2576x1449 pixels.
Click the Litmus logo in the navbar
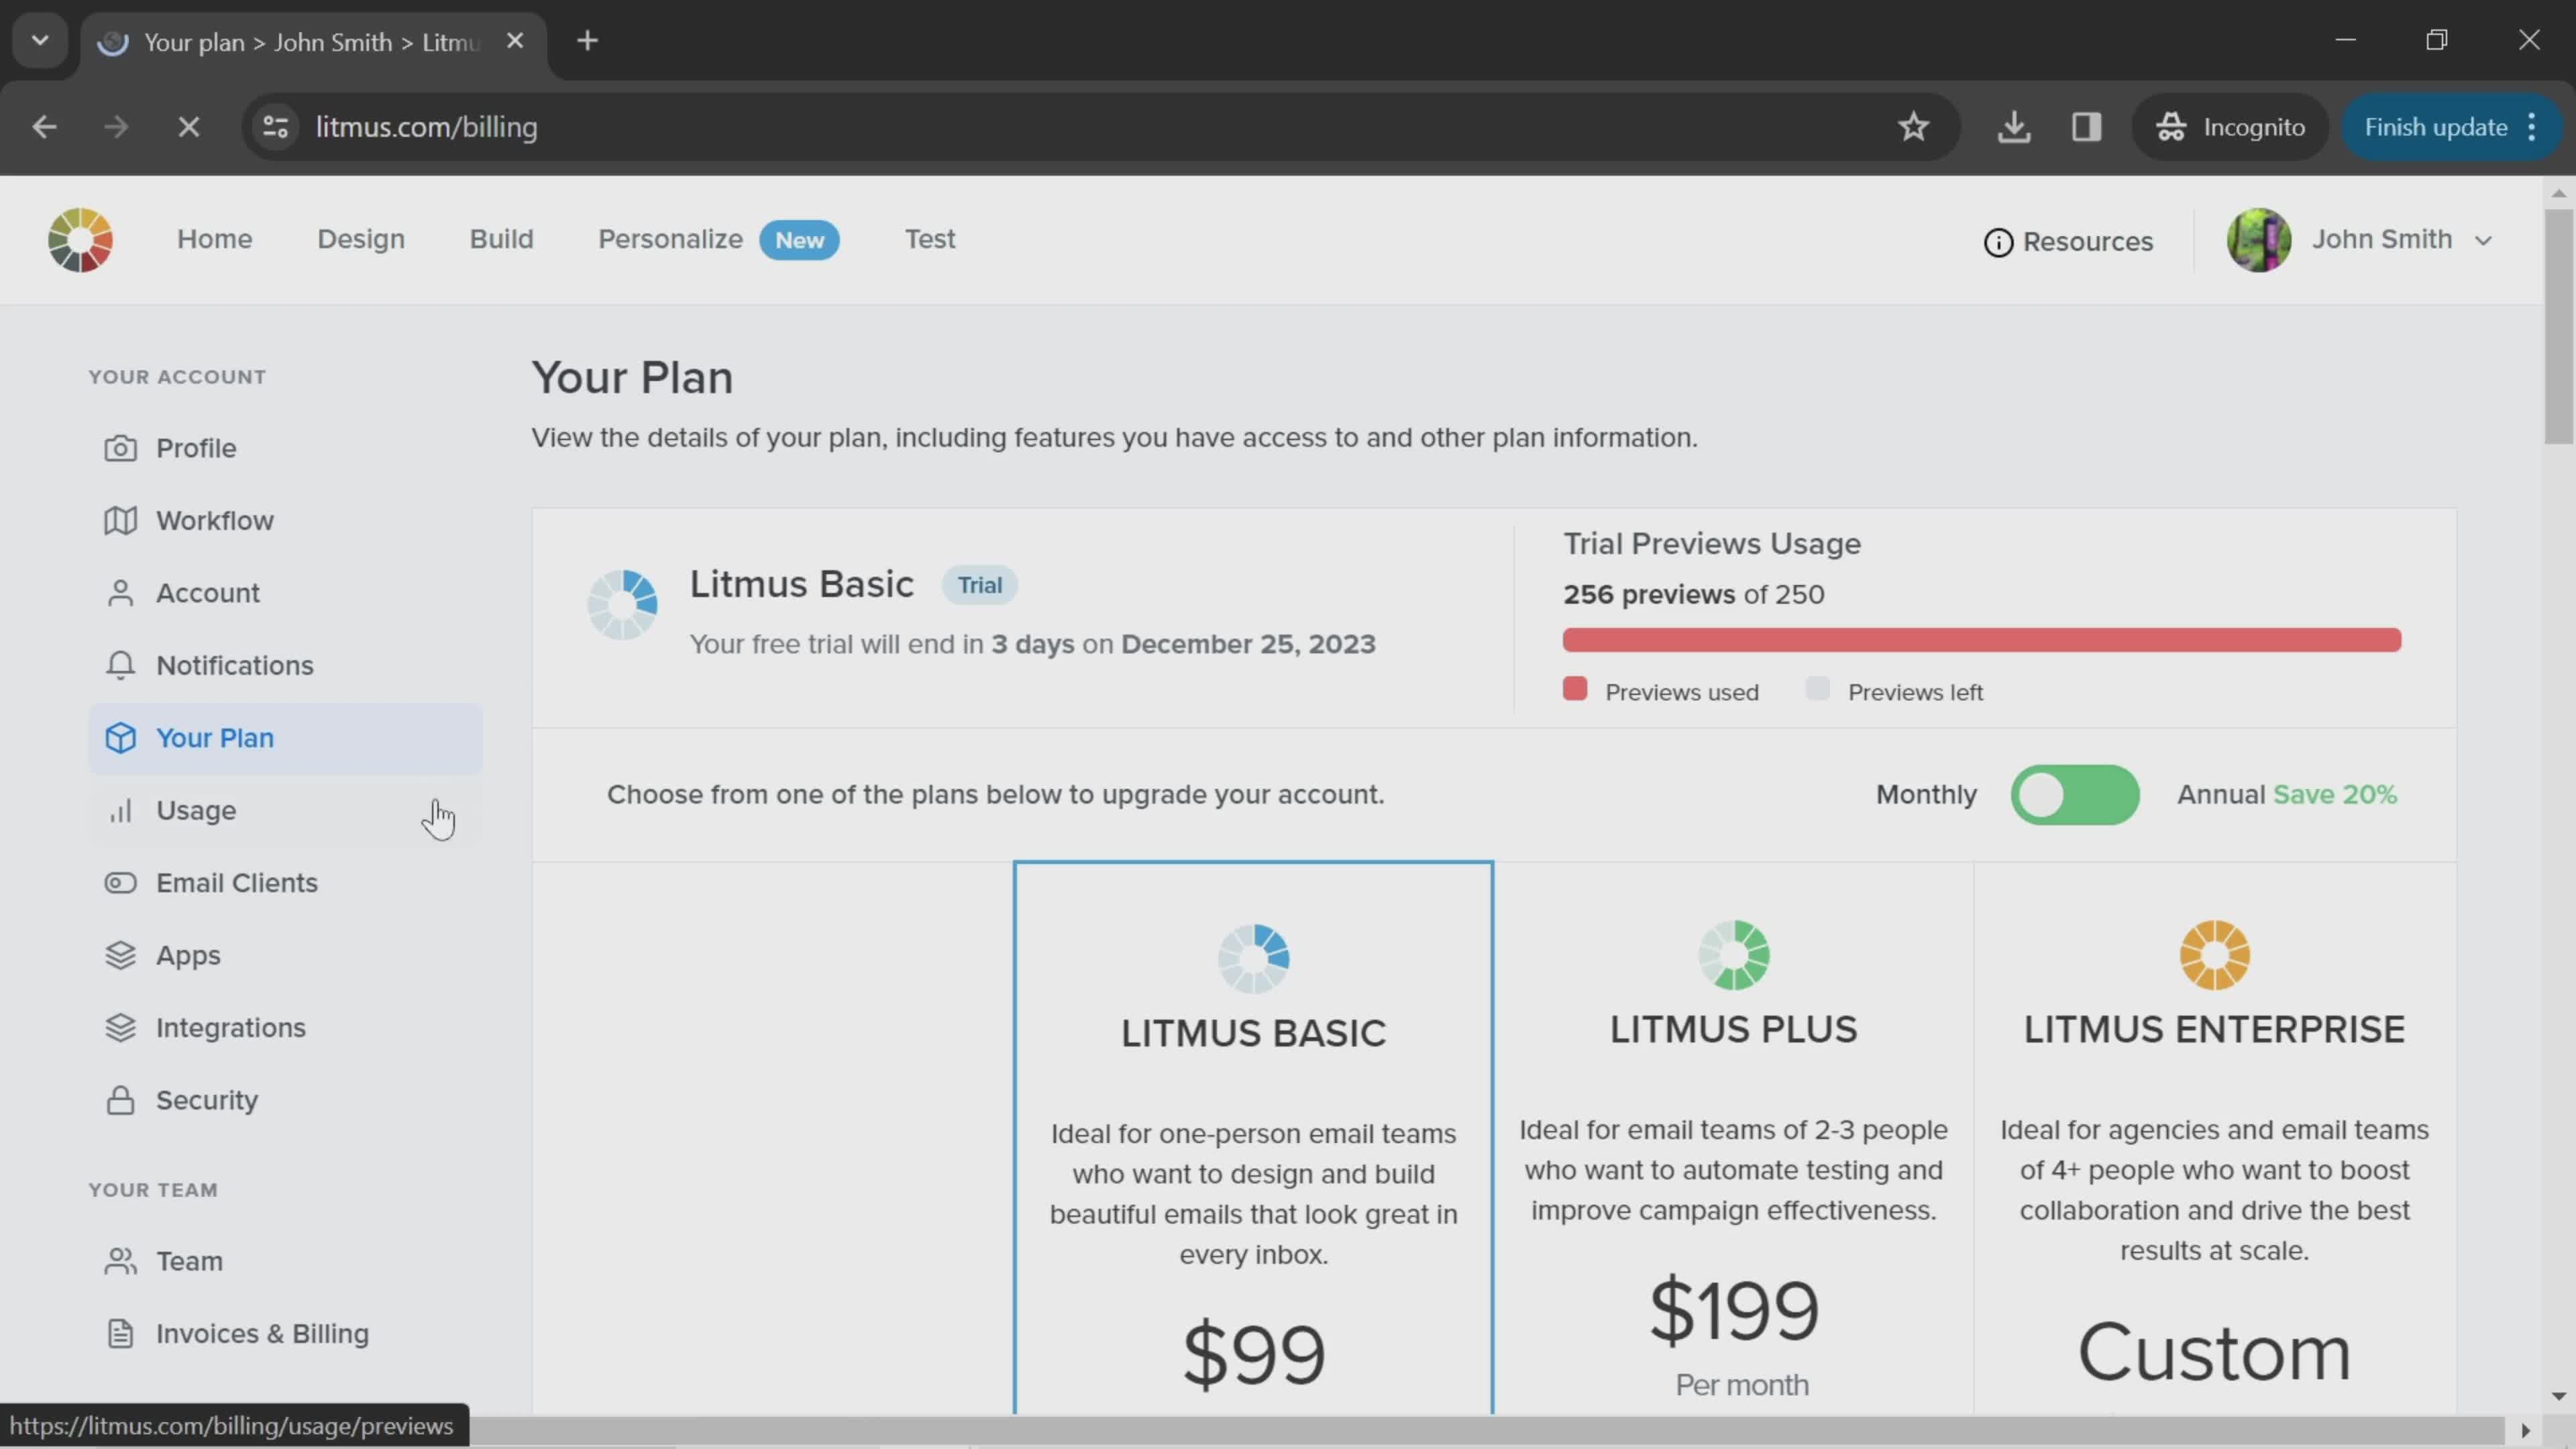coord(79,239)
